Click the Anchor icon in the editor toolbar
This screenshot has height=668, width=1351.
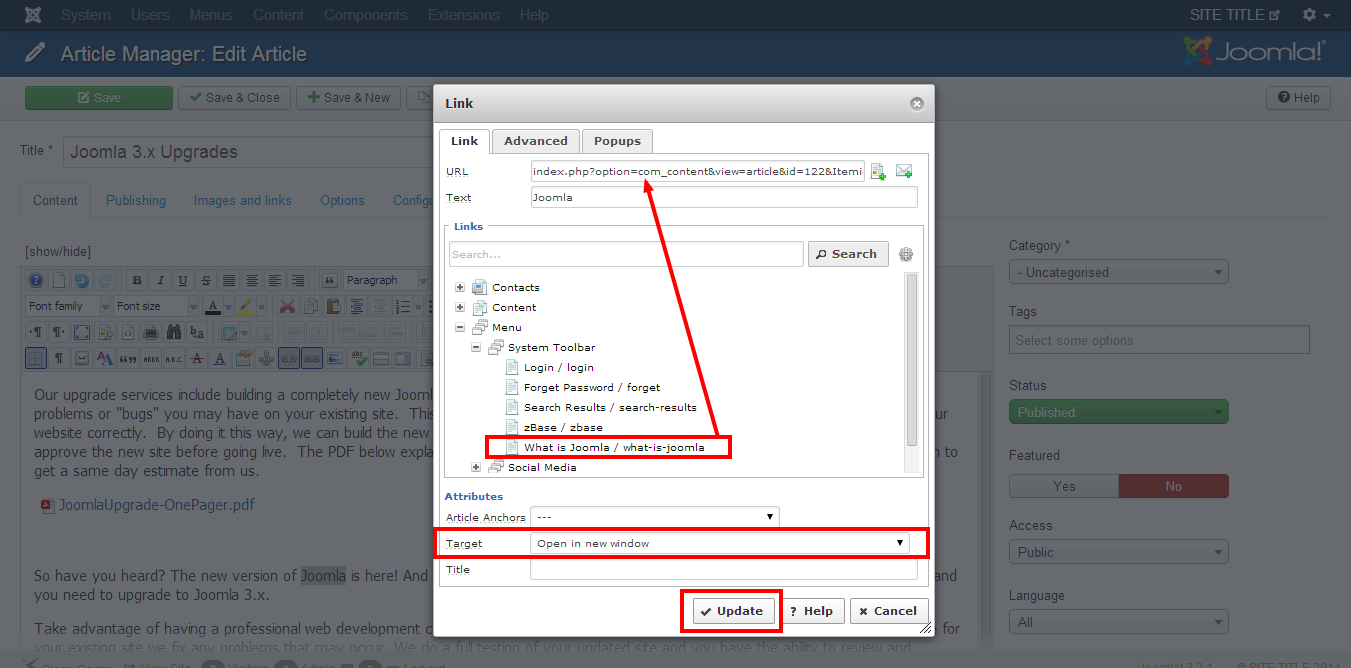[265, 358]
